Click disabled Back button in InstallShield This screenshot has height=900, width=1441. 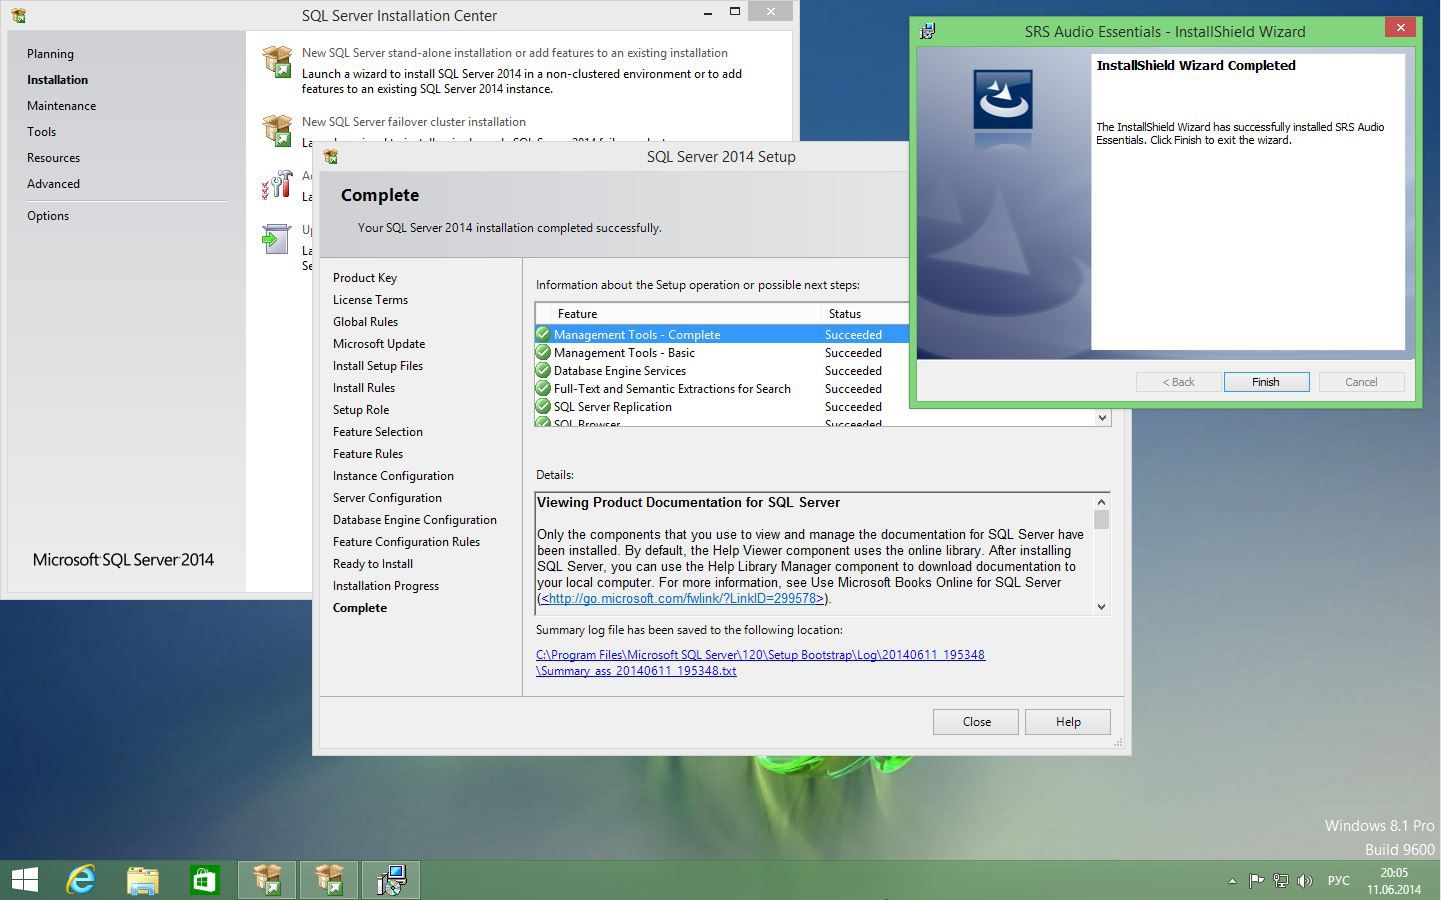pyautogui.click(x=1178, y=382)
